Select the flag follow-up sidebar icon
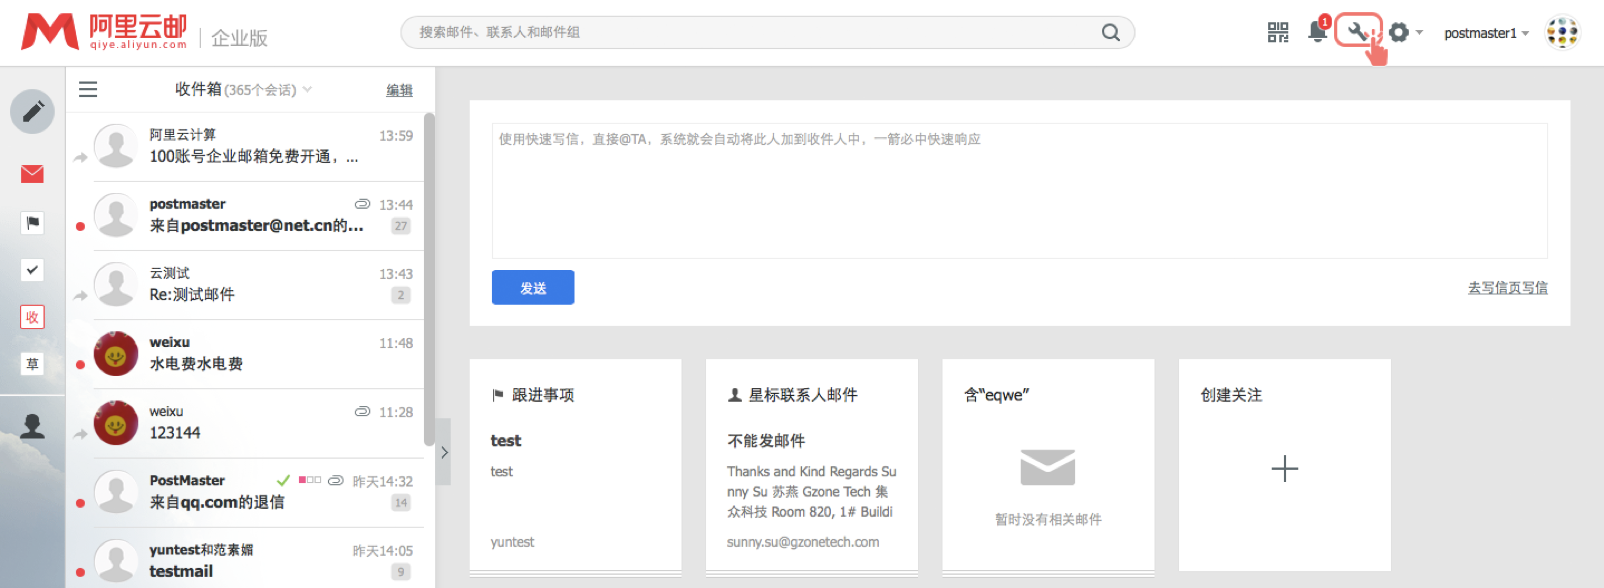The height and width of the screenshot is (588, 1604). pos(32,222)
